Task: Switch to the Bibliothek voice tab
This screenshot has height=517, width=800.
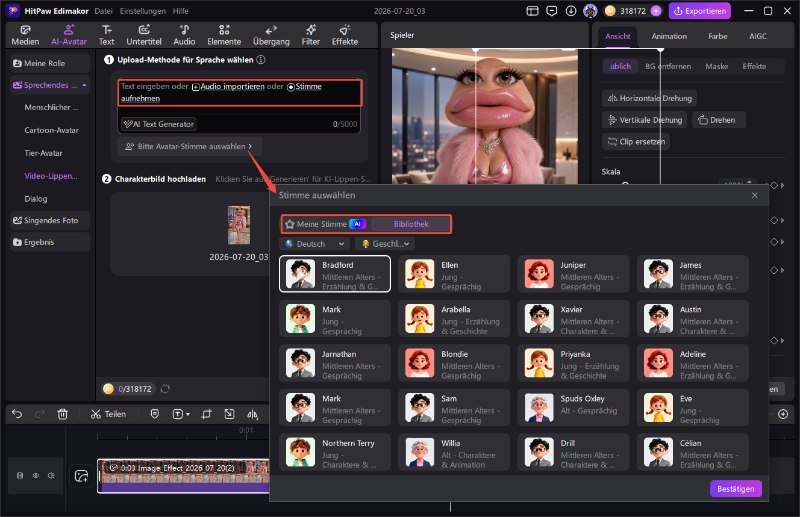Action: pyautogui.click(x=411, y=224)
